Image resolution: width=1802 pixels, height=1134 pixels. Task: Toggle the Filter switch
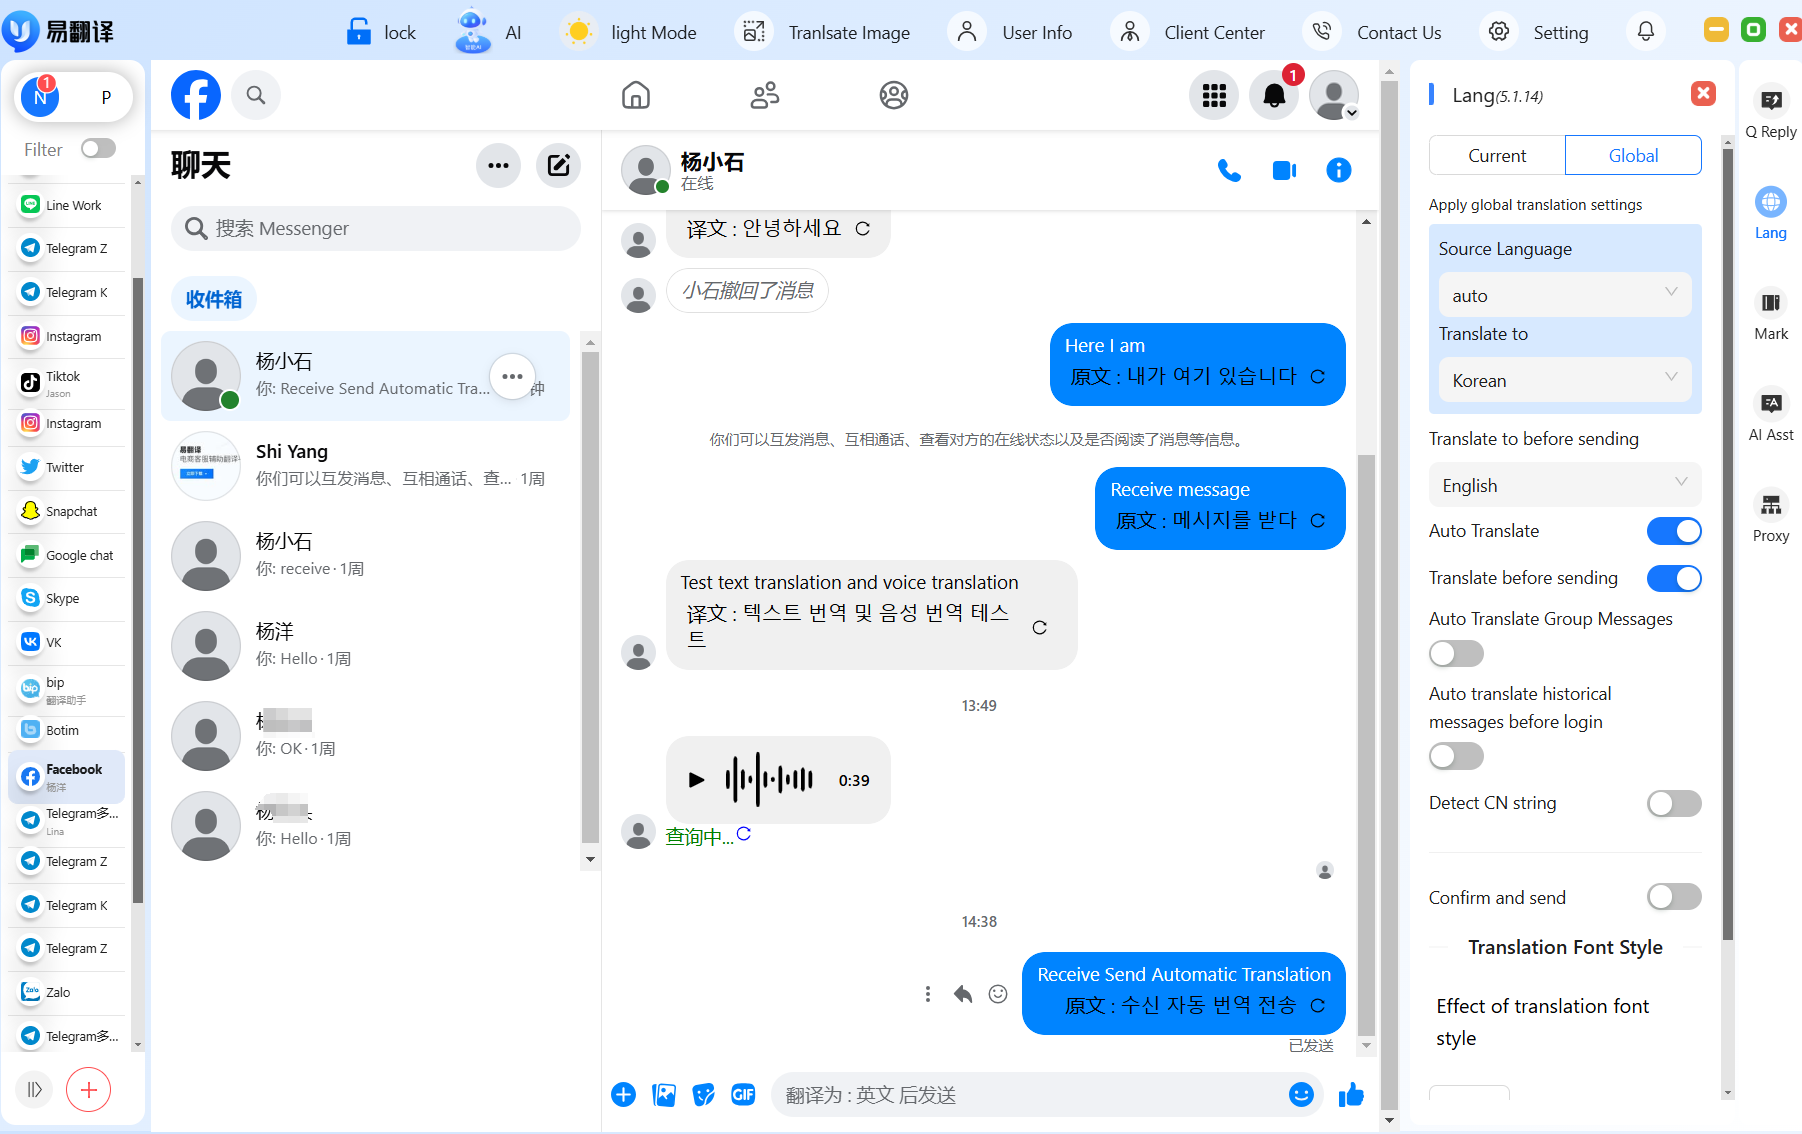(x=98, y=149)
